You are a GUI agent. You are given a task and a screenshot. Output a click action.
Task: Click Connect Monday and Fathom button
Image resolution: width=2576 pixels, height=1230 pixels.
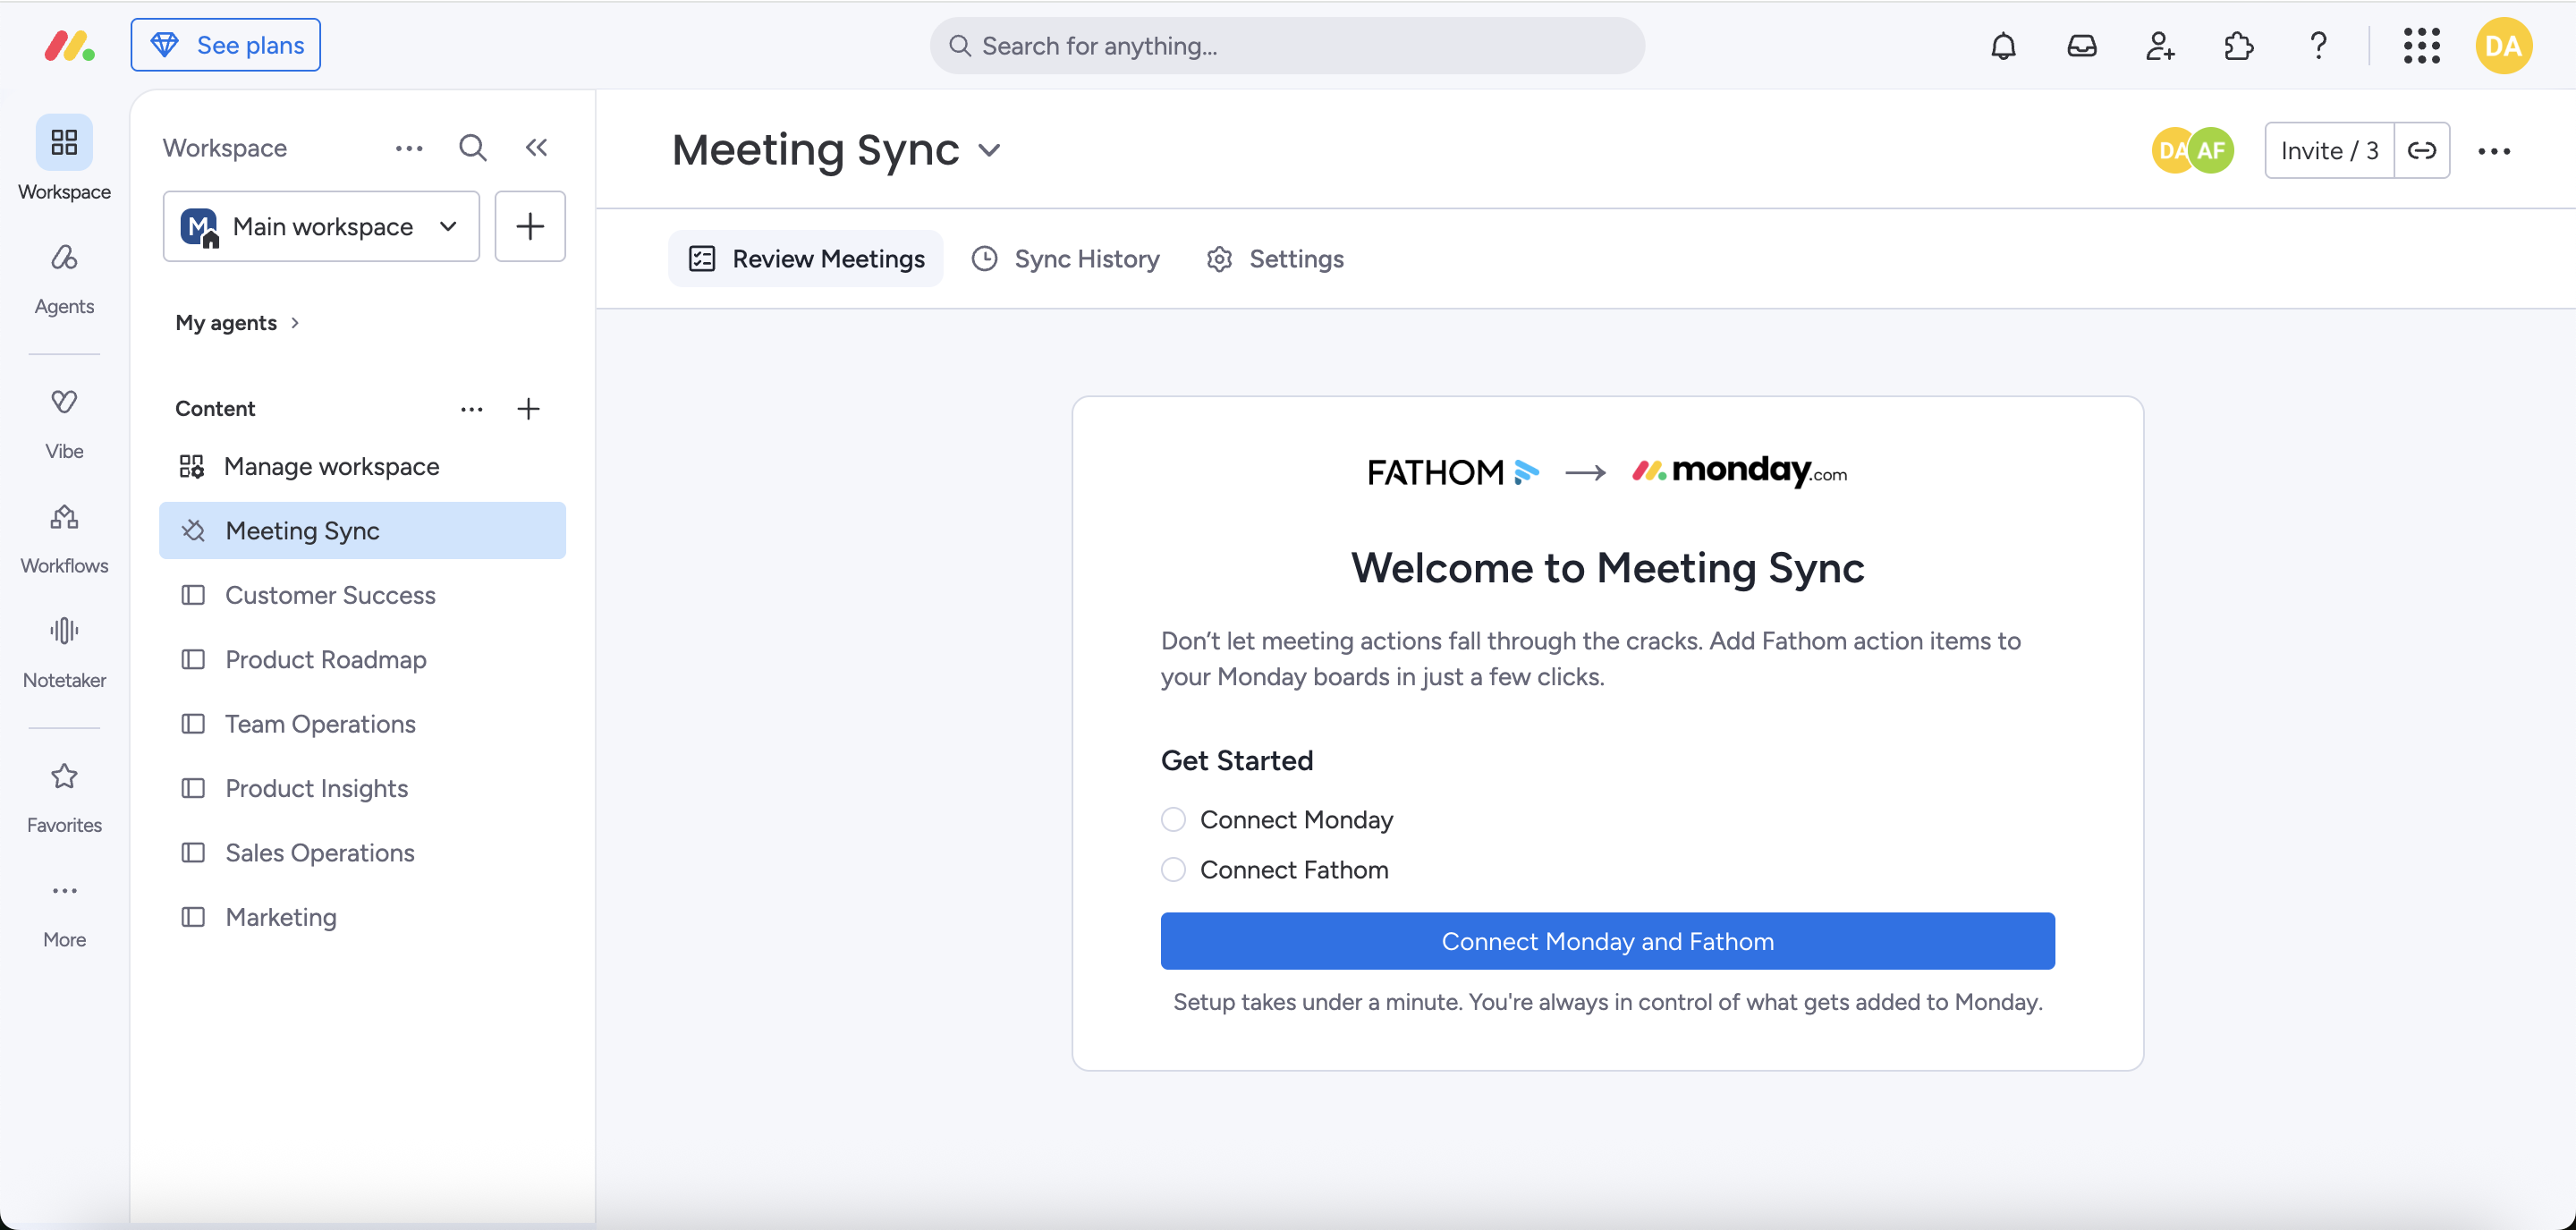coord(1607,940)
